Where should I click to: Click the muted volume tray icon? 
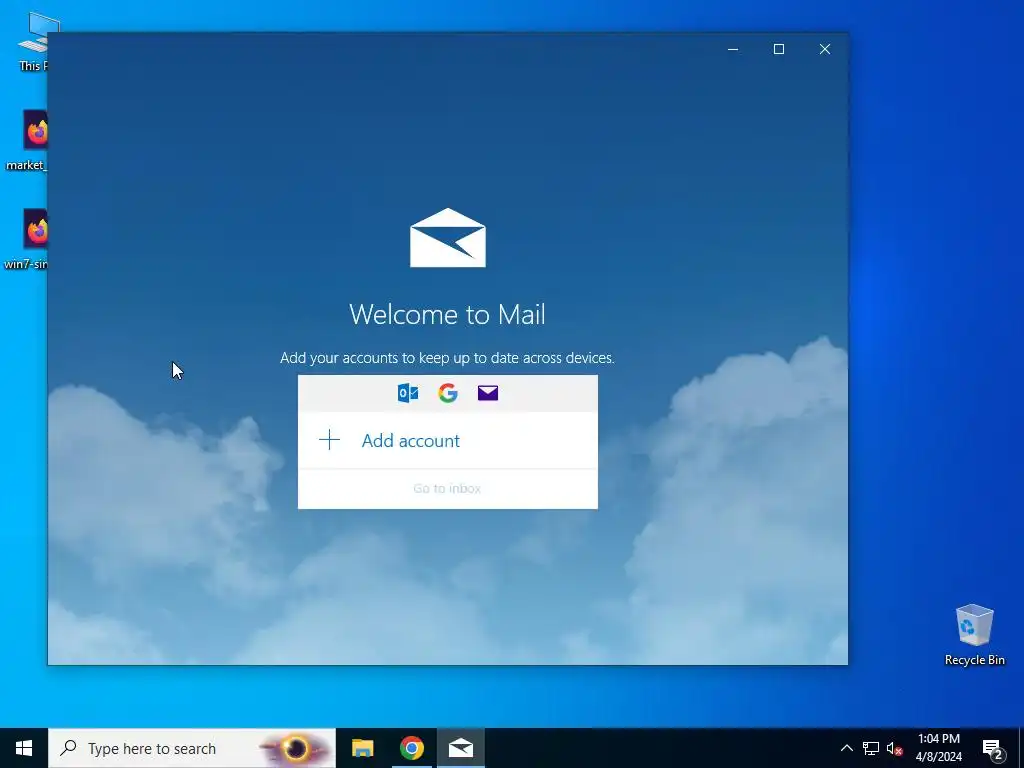pyautogui.click(x=894, y=748)
